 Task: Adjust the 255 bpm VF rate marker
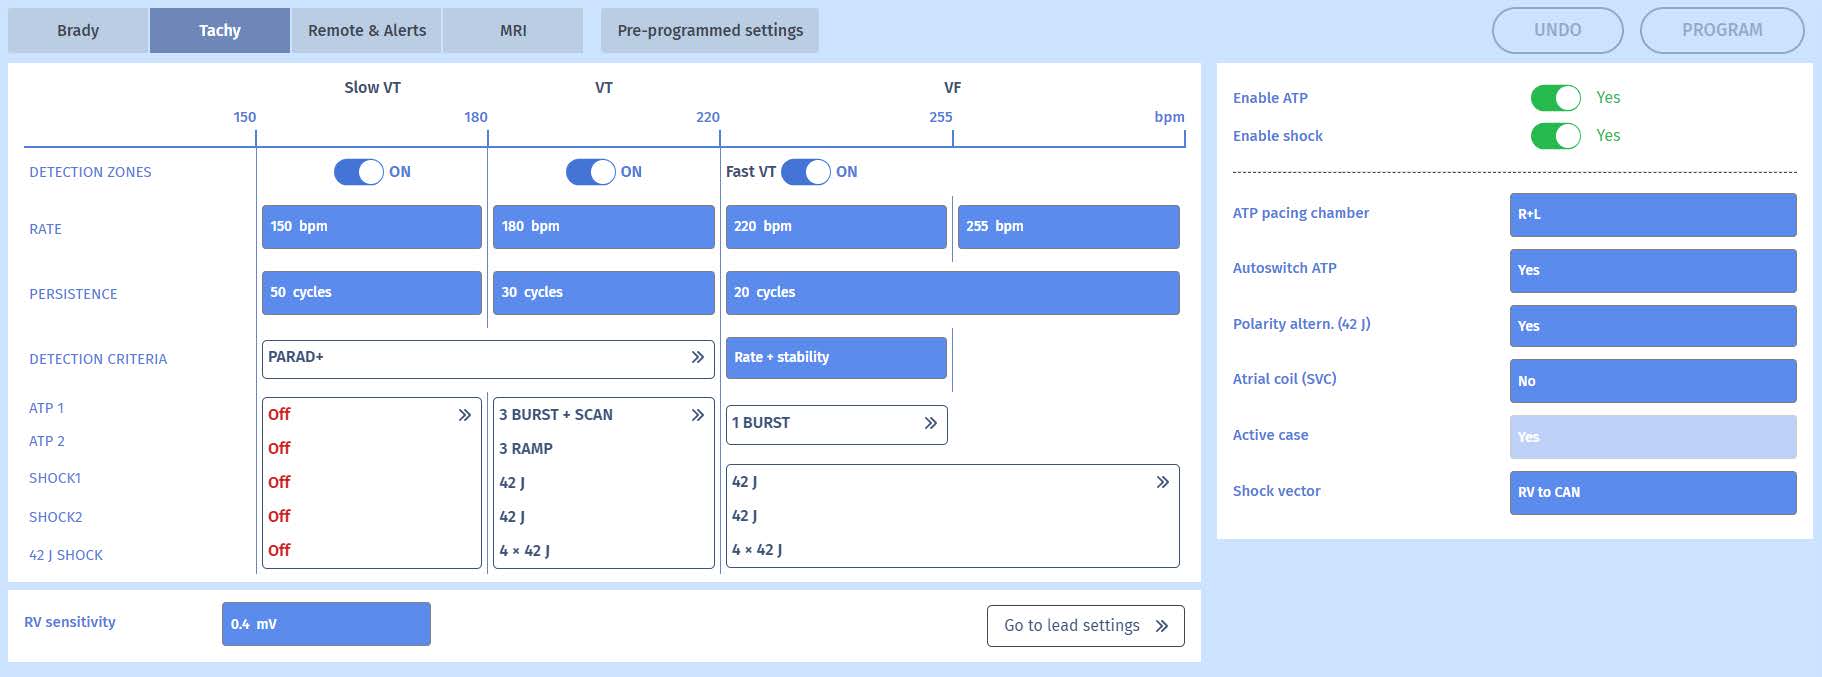[1068, 227]
